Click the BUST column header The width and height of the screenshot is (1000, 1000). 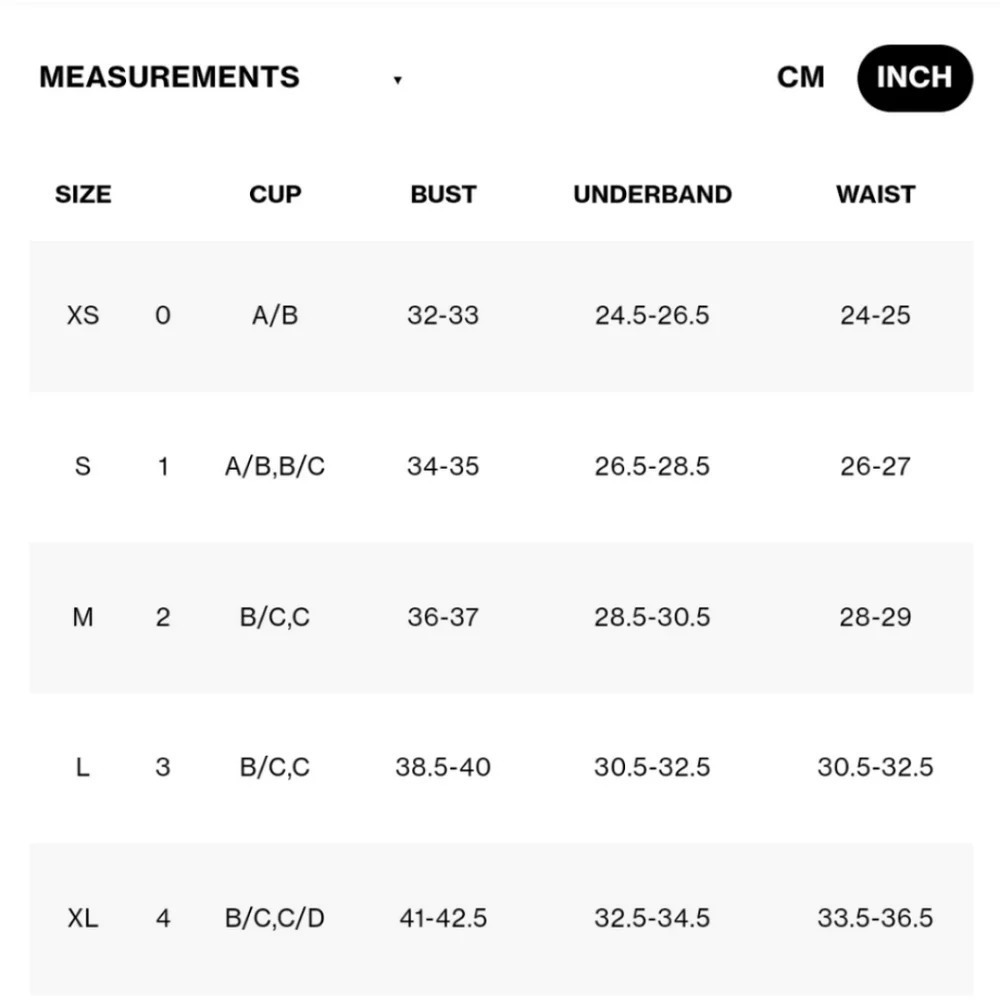(443, 195)
